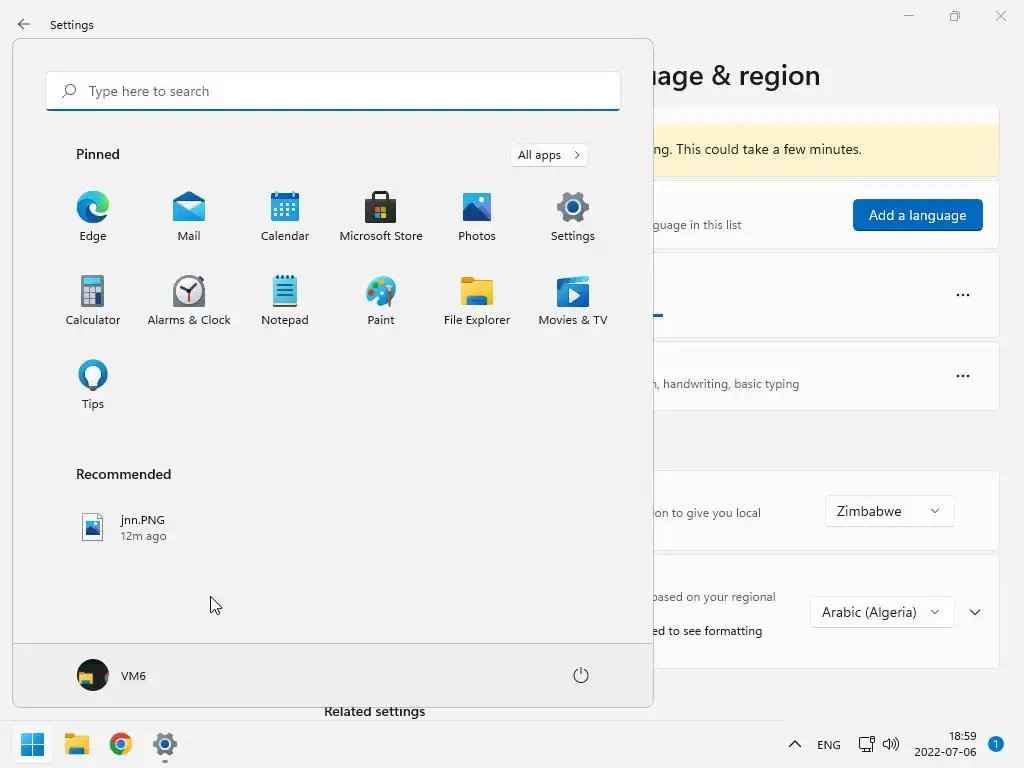Open the Paint app
This screenshot has width=1024, height=768.
[x=381, y=300]
